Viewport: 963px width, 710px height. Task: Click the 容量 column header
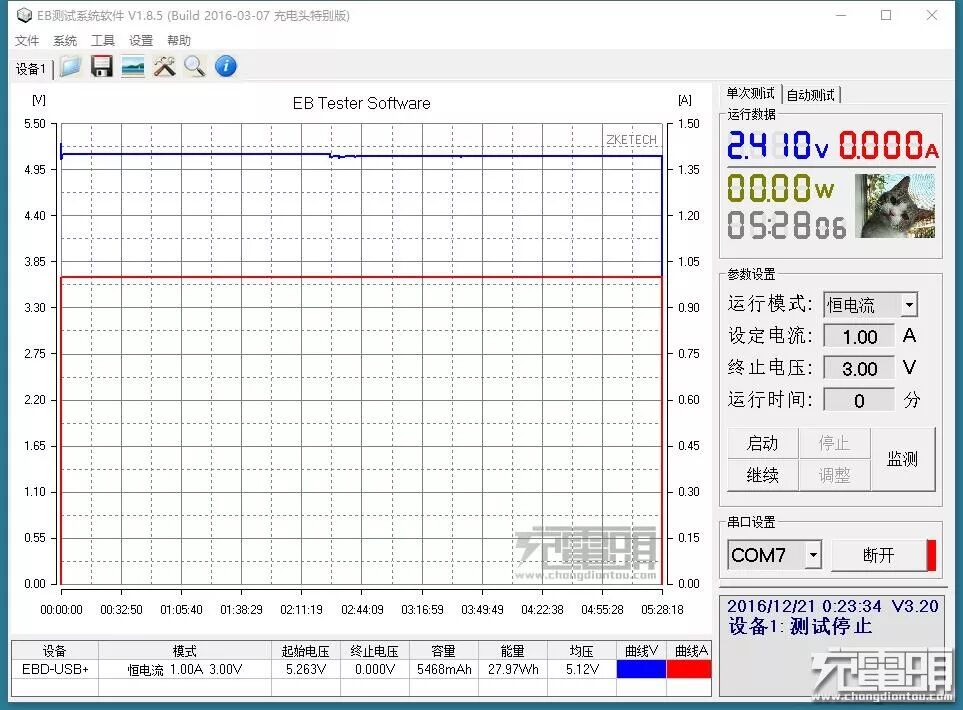pyautogui.click(x=444, y=651)
